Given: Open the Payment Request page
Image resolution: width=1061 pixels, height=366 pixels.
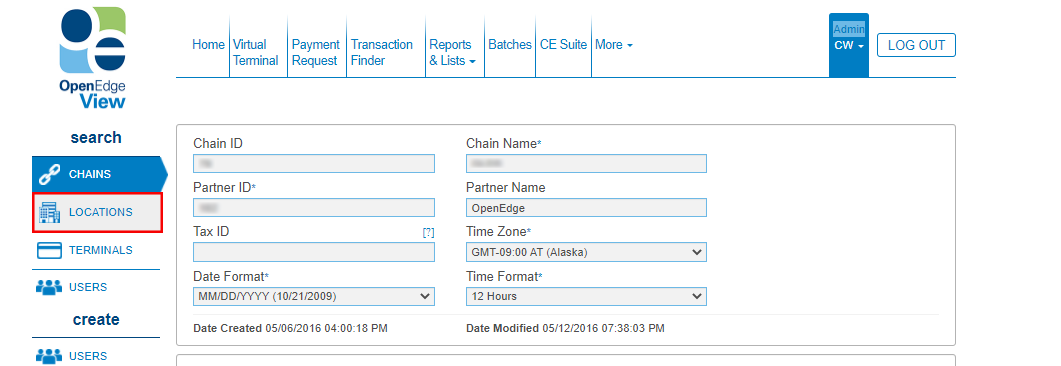Looking at the screenshot, I should (x=315, y=53).
